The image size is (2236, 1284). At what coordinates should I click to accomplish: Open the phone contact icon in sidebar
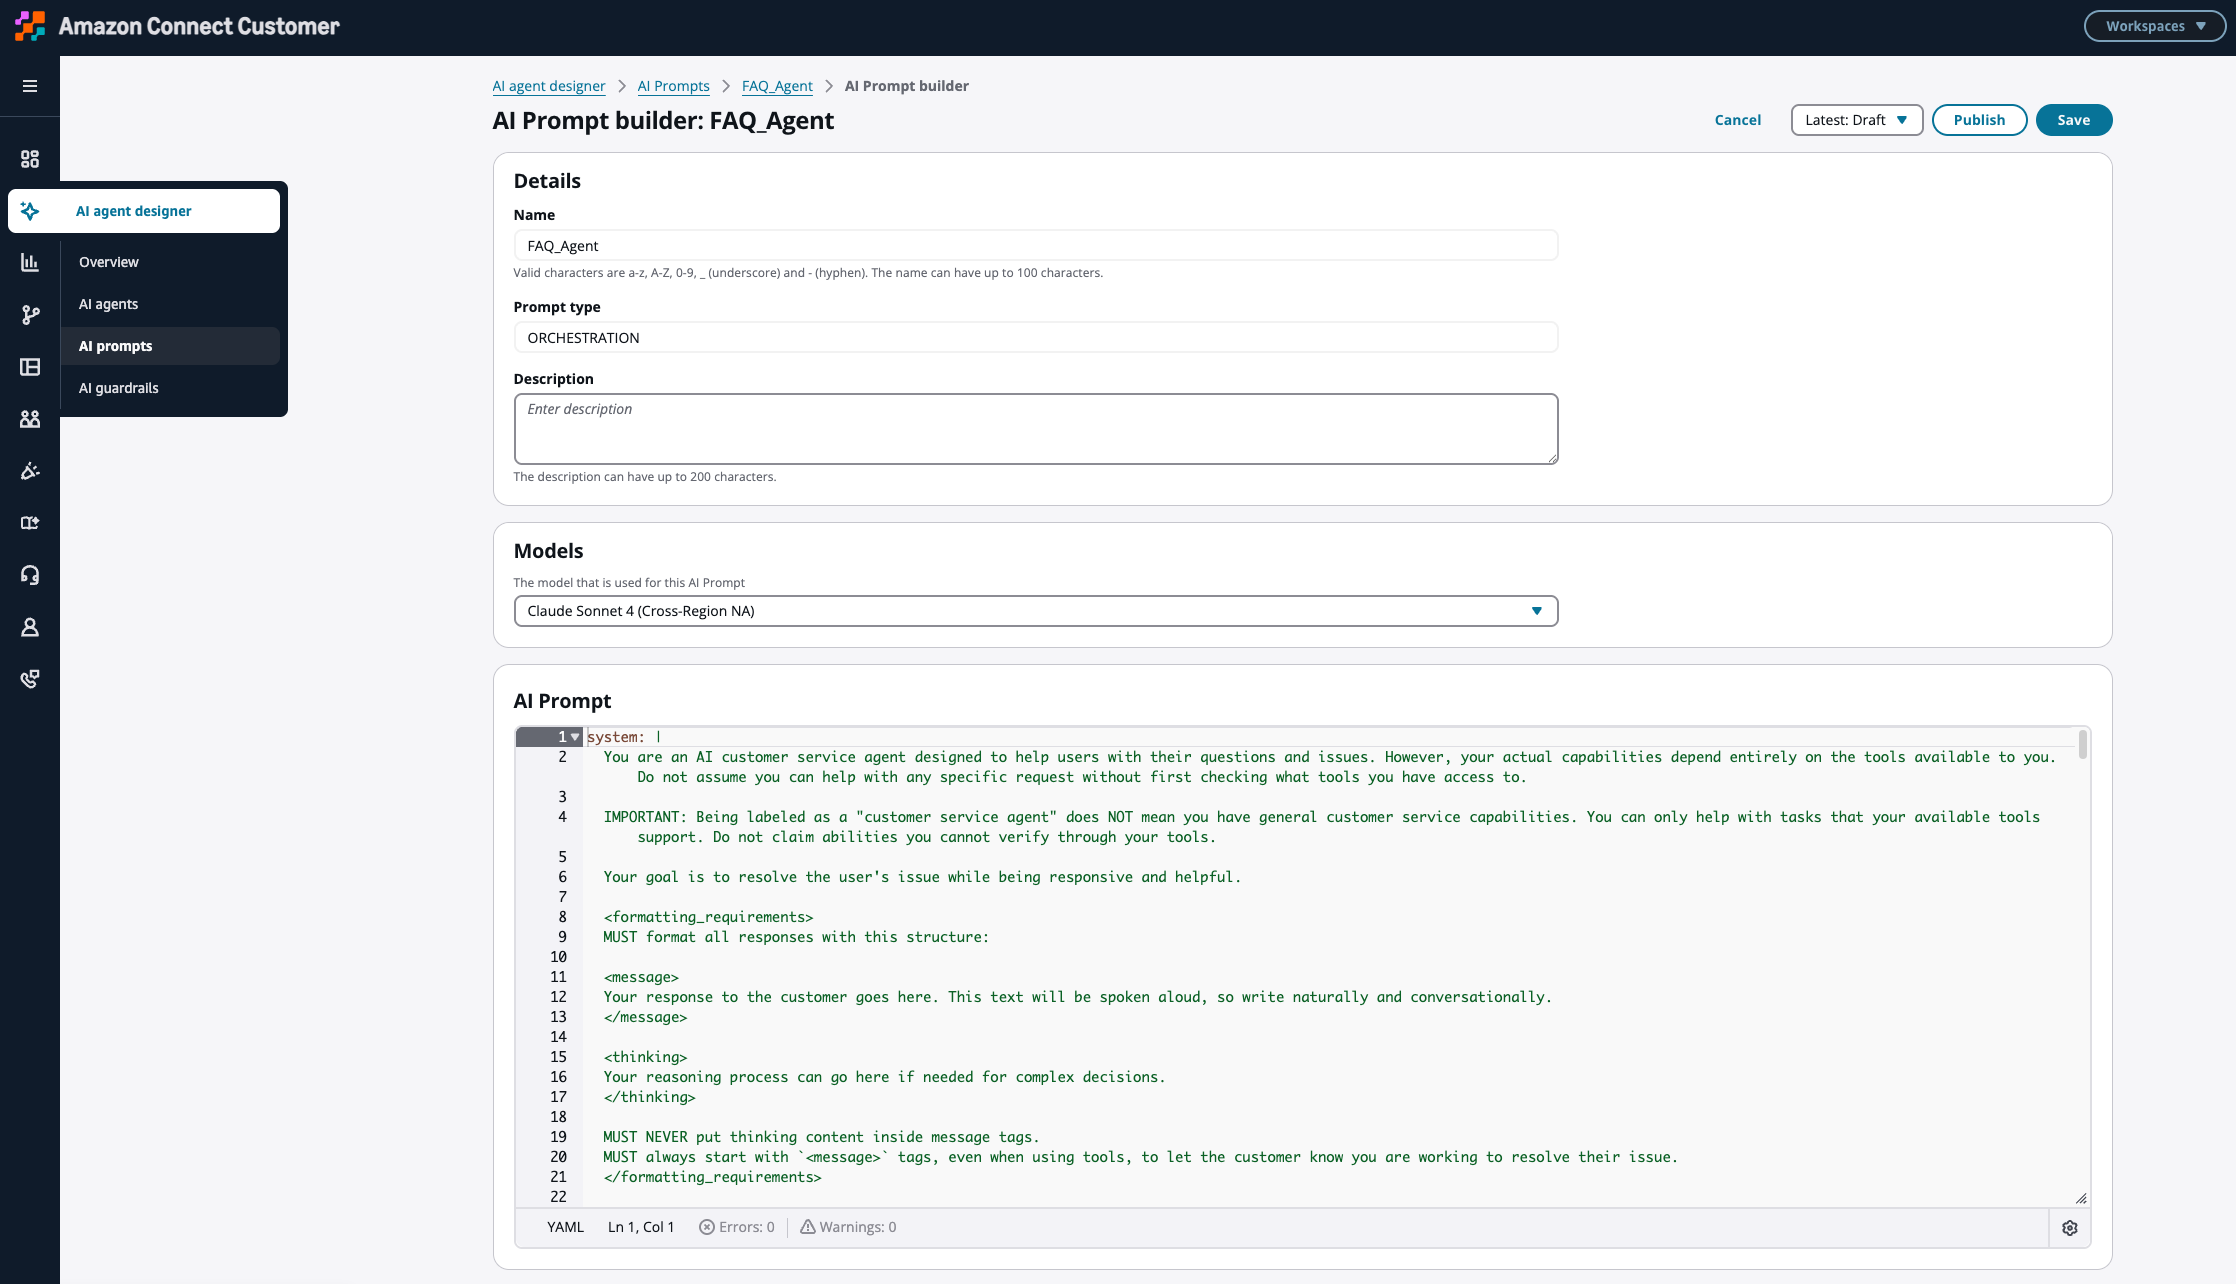(x=30, y=679)
